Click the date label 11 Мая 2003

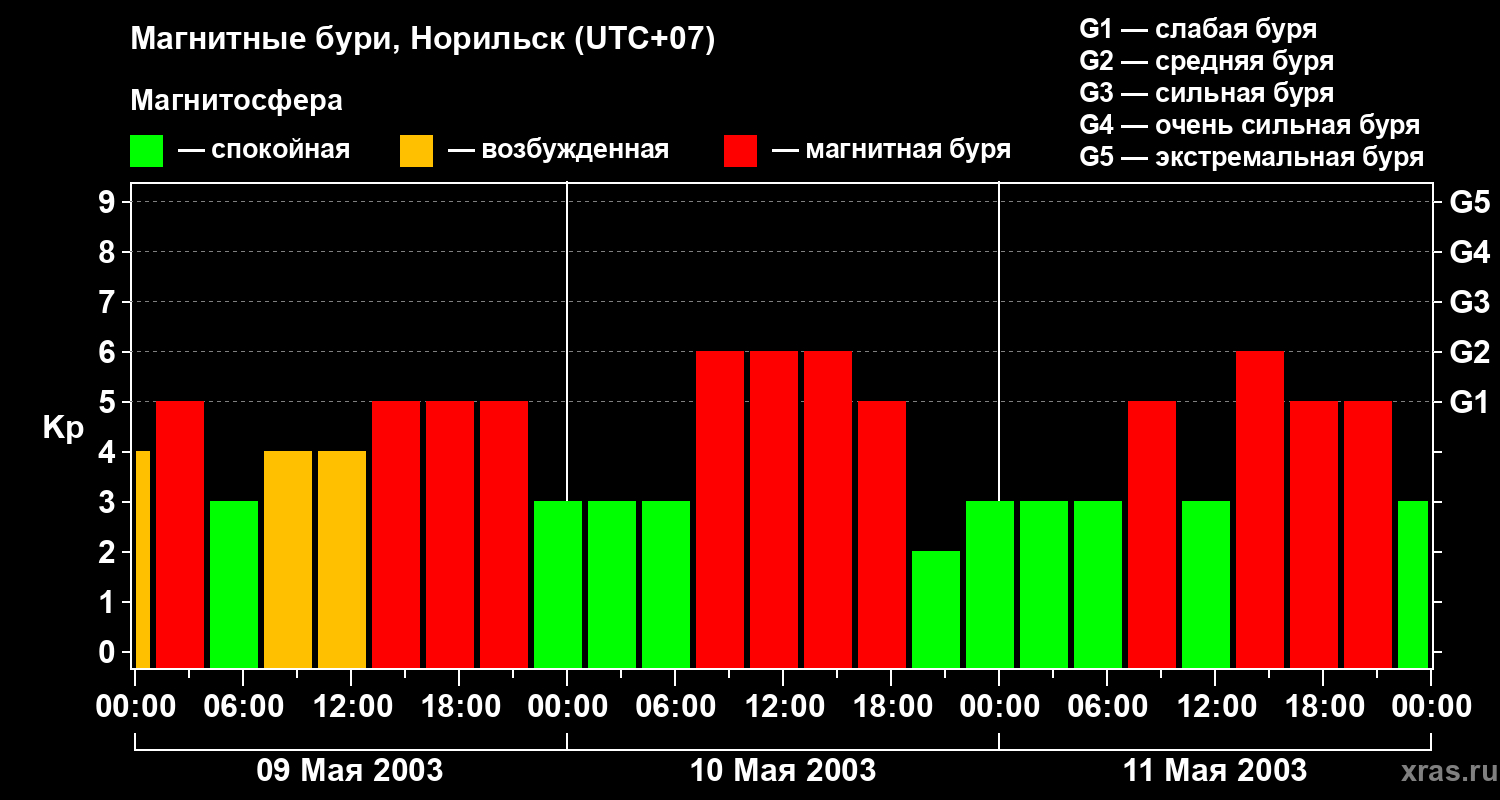click(1215, 770)
